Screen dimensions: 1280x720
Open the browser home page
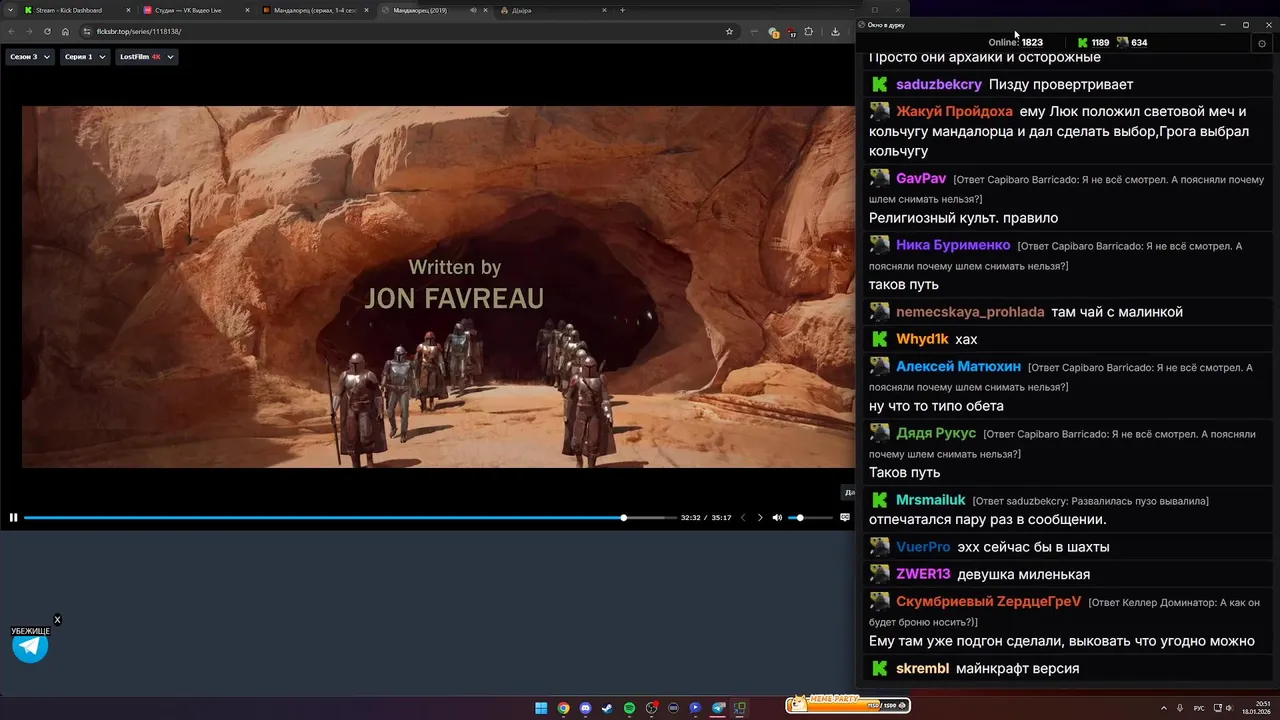point(65,31)
